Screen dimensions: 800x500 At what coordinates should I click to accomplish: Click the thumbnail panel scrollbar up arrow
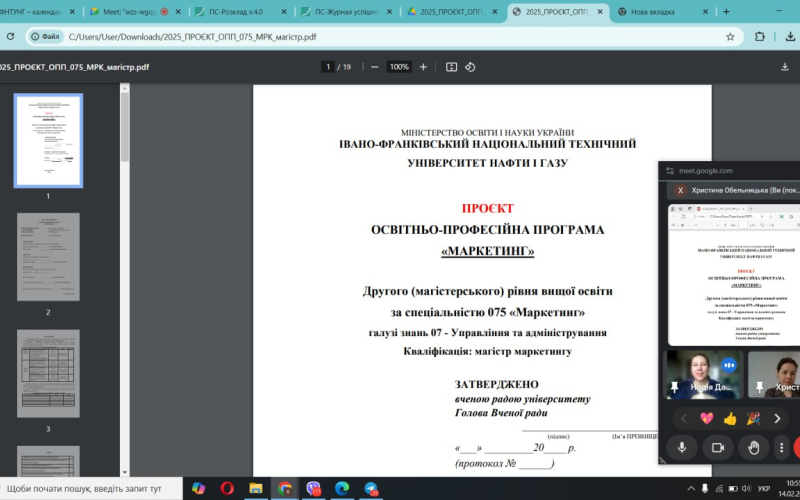click(x=124, y=88)
